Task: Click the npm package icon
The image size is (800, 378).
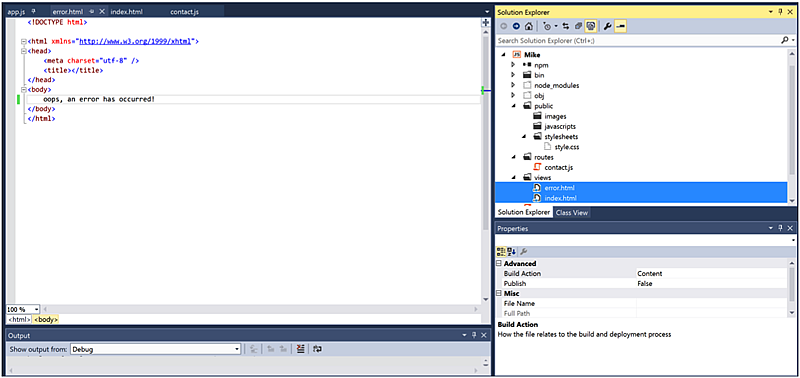Action: 527,65
